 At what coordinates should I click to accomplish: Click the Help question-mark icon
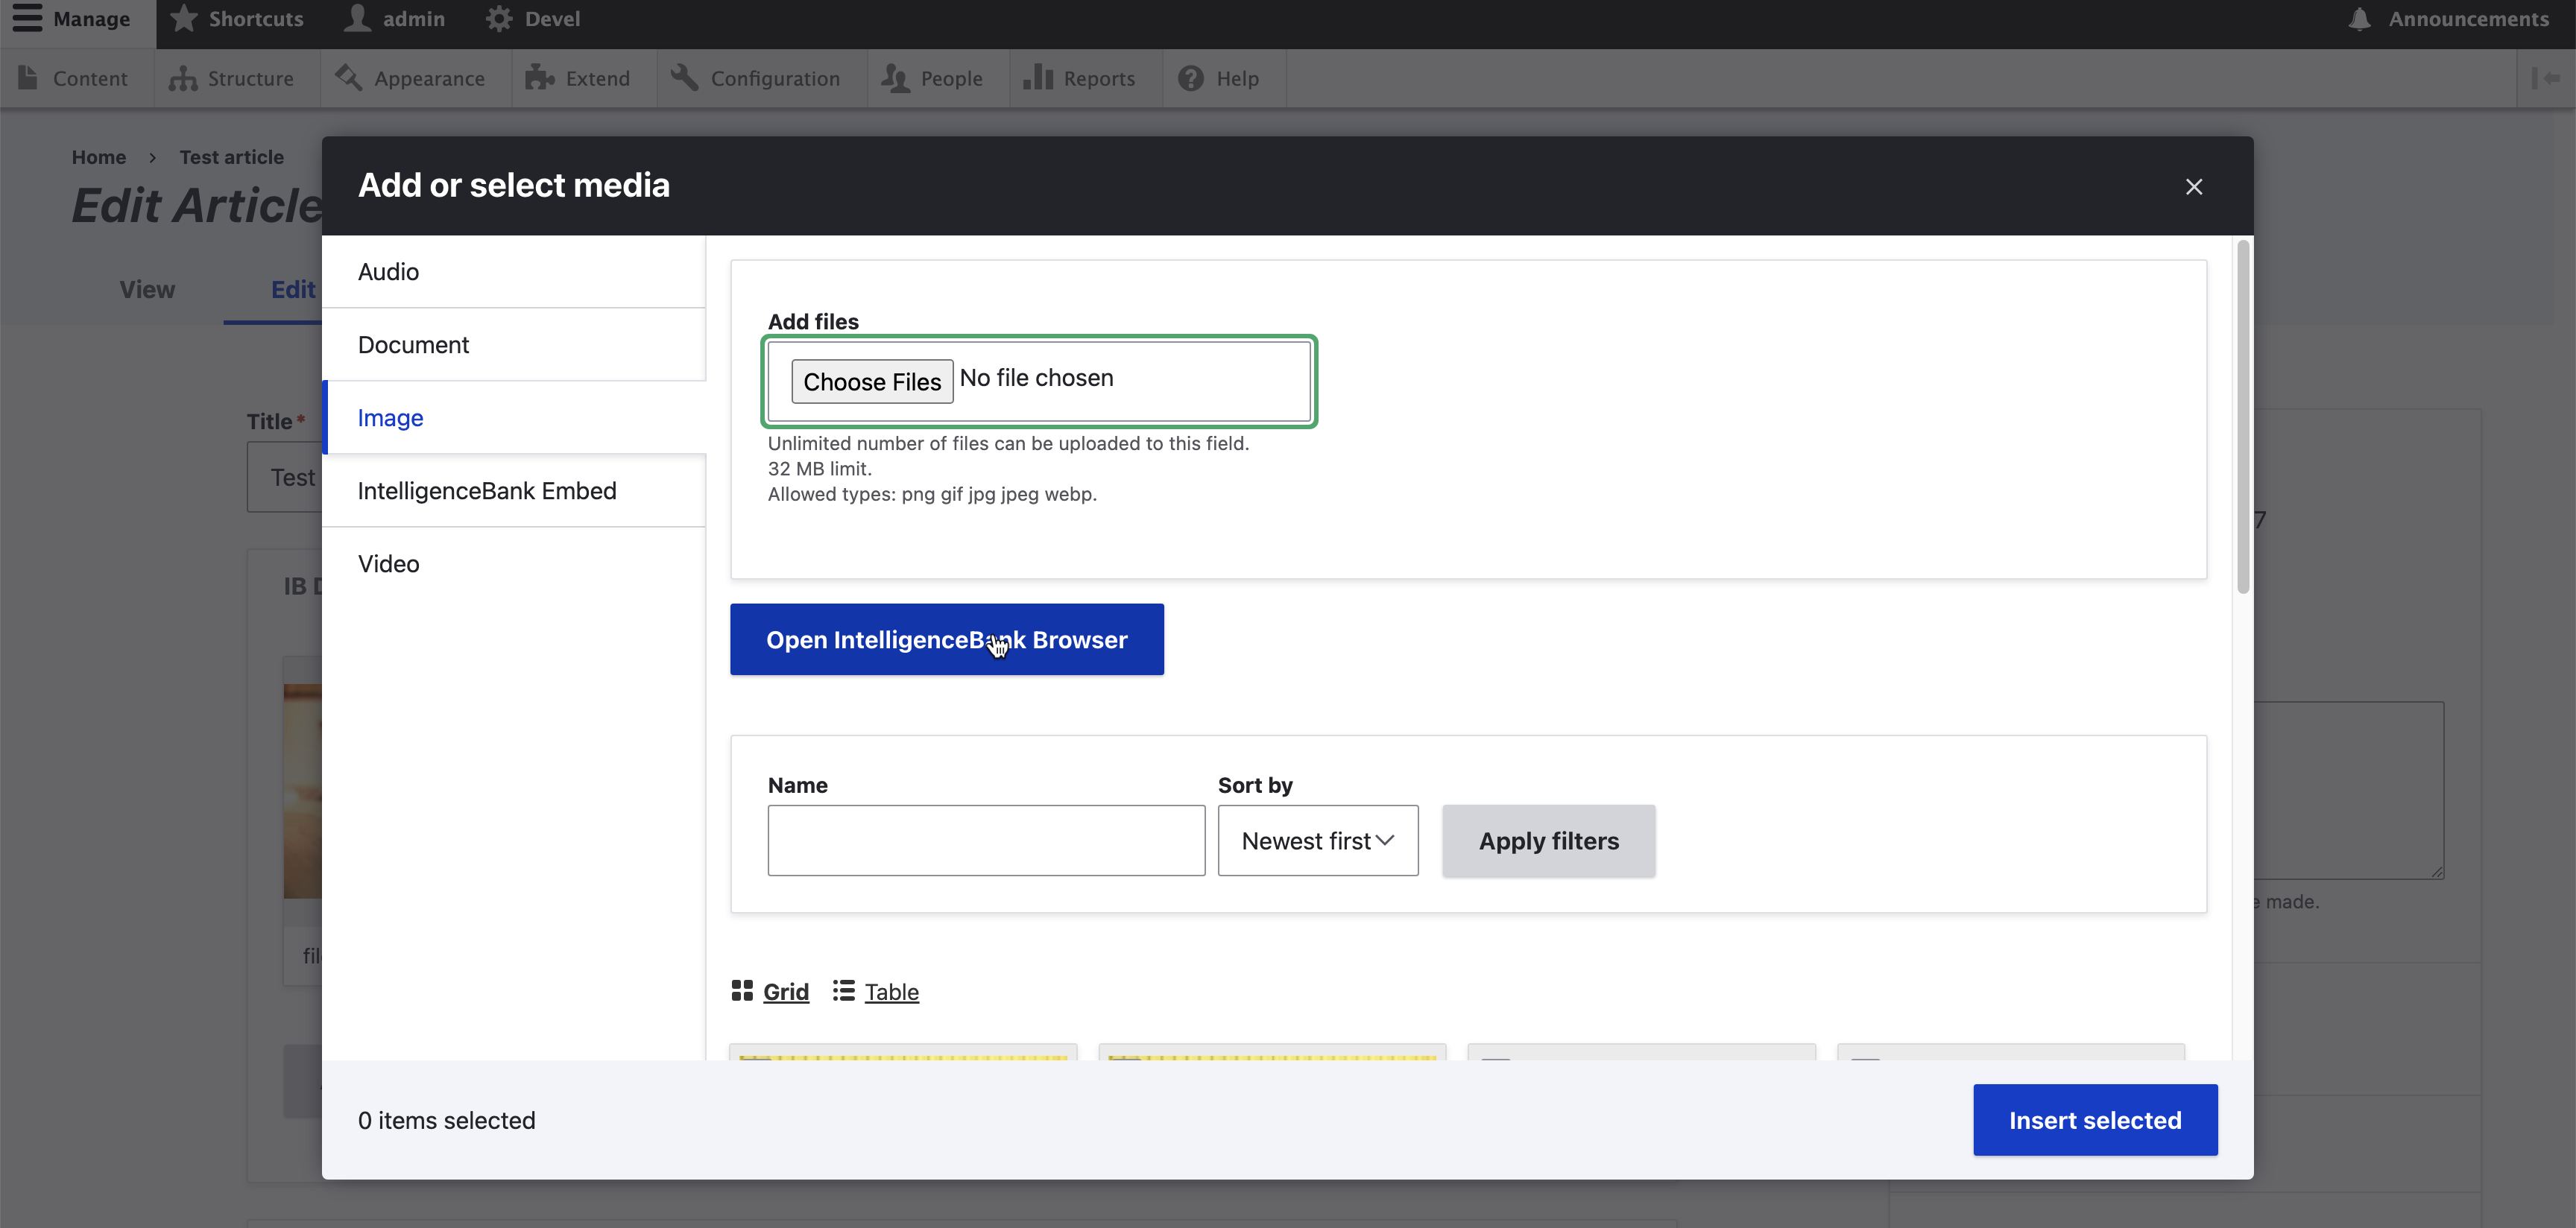[x=1190, y=78]
